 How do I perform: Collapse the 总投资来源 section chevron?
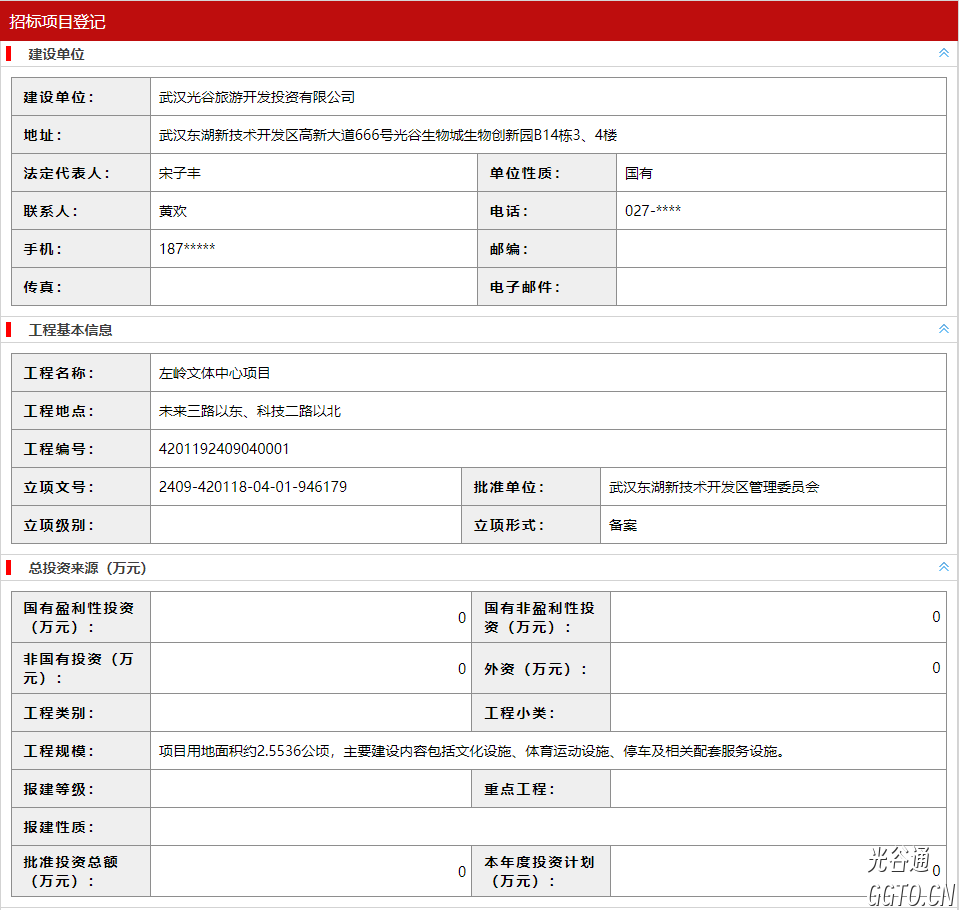[x=943, y=567]
